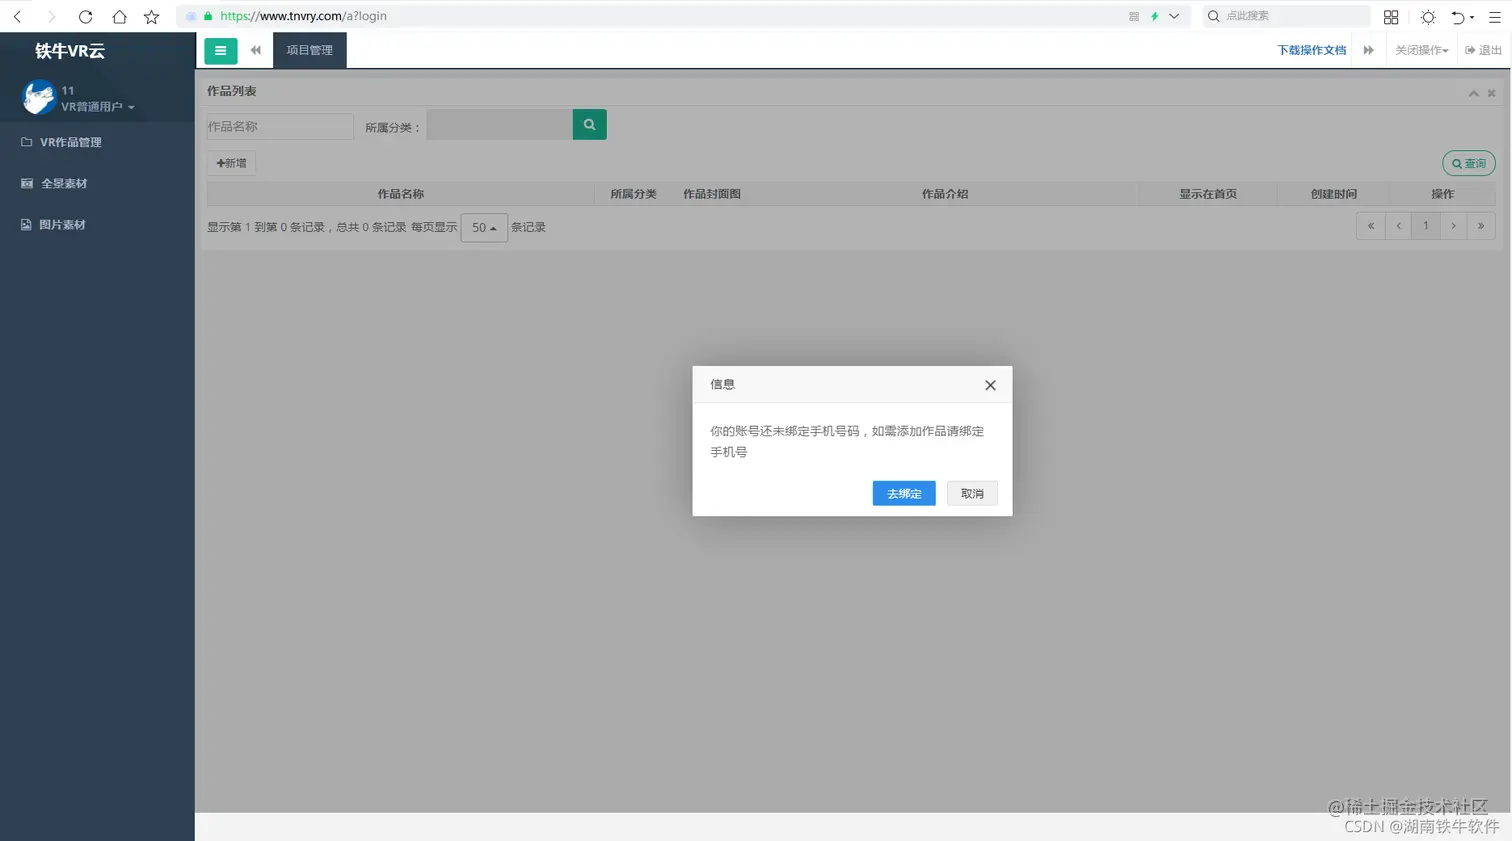The image size is (1512, 841).
Task: Click the 新增 button to add a work
Action: pyautogui.click(x=231, y=162)
